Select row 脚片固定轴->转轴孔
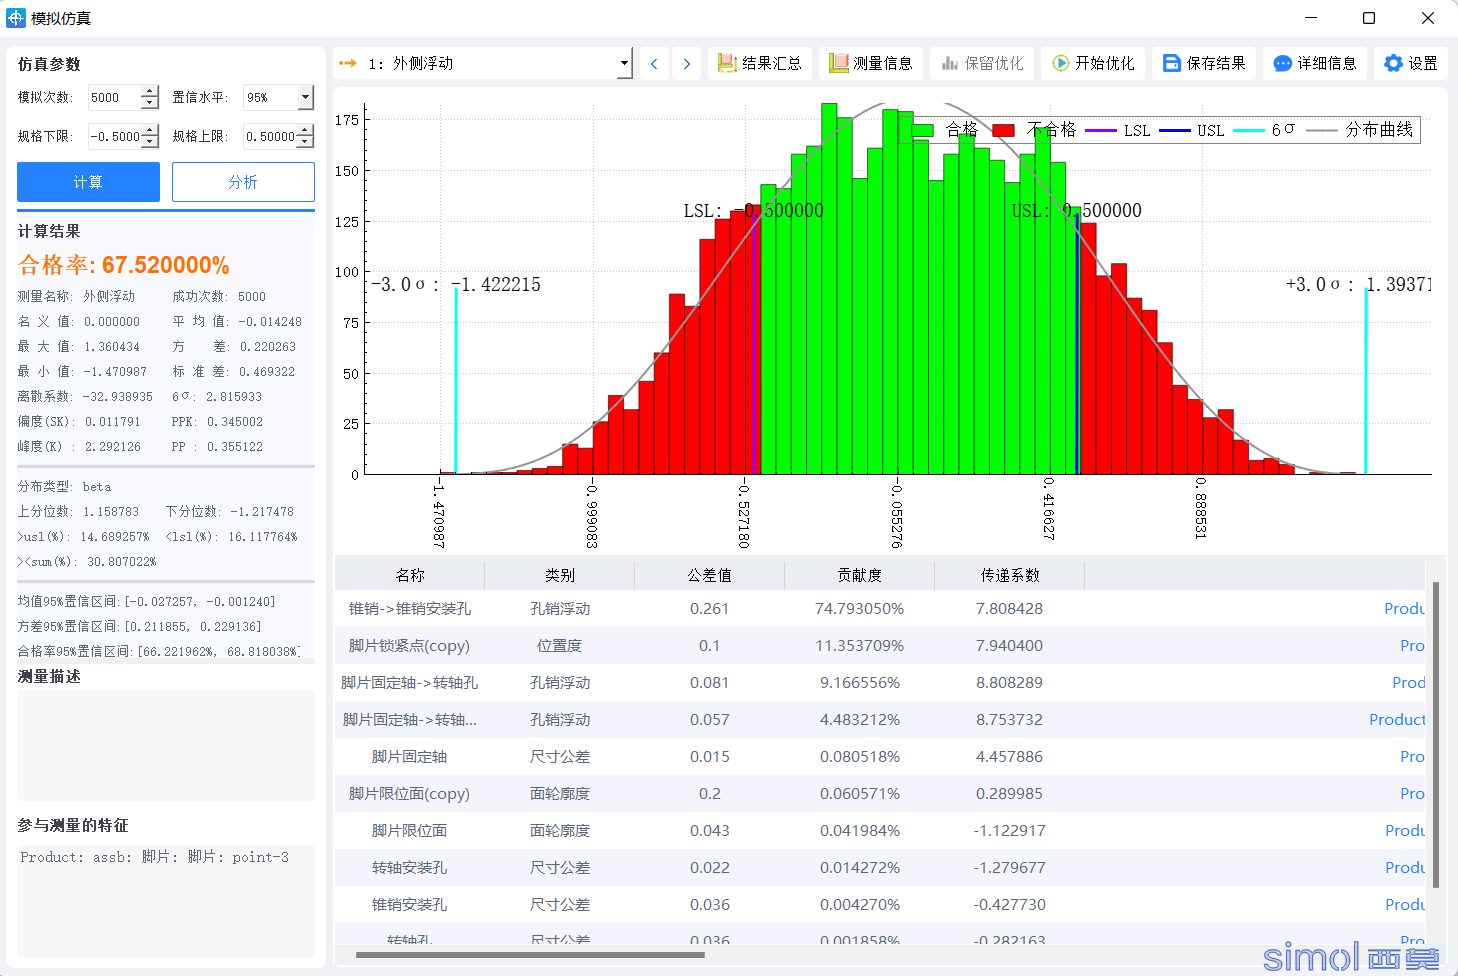This screenshot has height=976, width=1458. coord(880,682)
